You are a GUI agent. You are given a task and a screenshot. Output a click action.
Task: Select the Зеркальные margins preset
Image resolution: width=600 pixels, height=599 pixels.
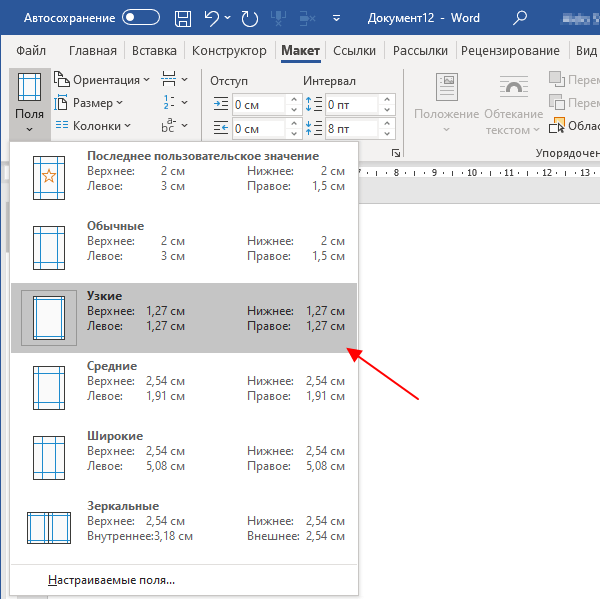[x=184, y=528]
